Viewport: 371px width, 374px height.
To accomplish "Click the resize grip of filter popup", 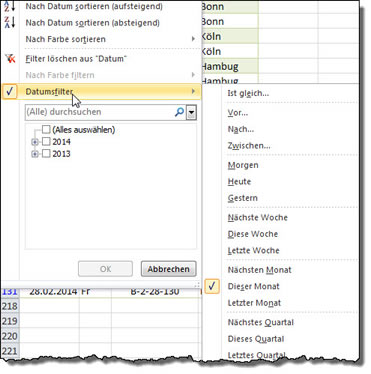I will click(x=197, y=284).
